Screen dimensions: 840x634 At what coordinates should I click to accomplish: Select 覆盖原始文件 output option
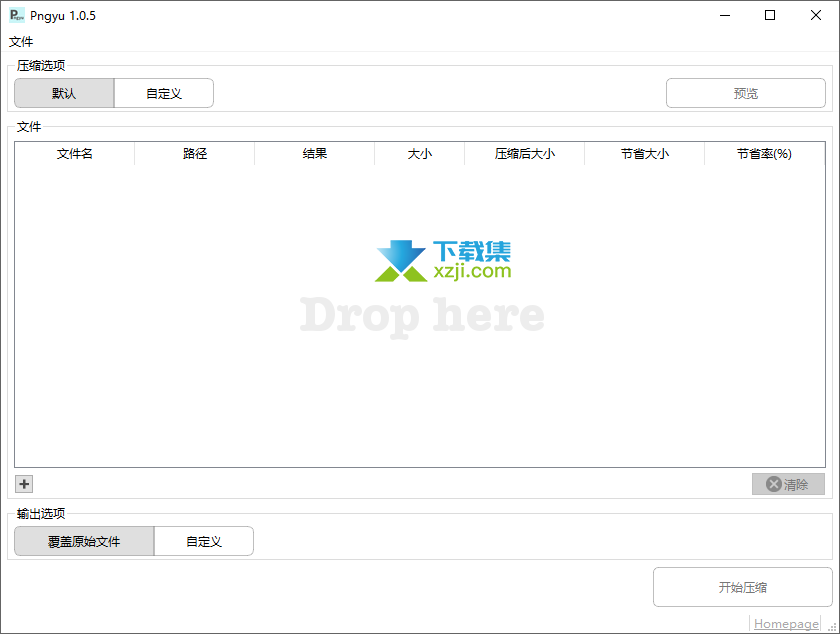tap(84, 541)
